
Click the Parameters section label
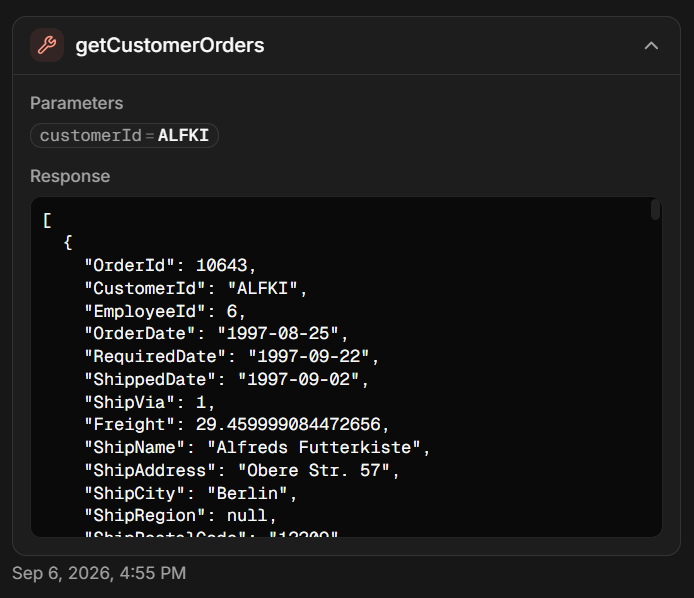tap(77, 103)
